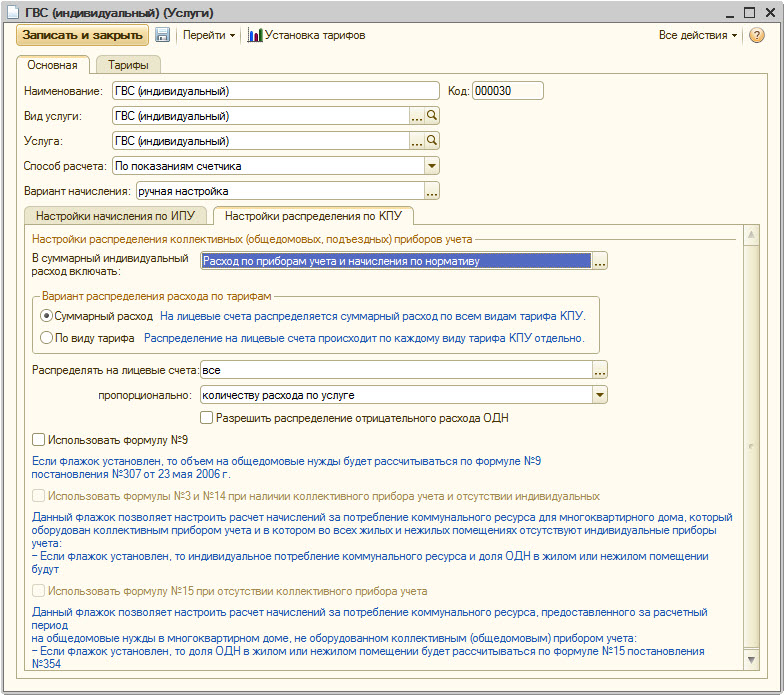Enable Разрешить распределение отрицательного расхода ОДН
The height and width of the screenshot is (695, 784).
(206, 418)
